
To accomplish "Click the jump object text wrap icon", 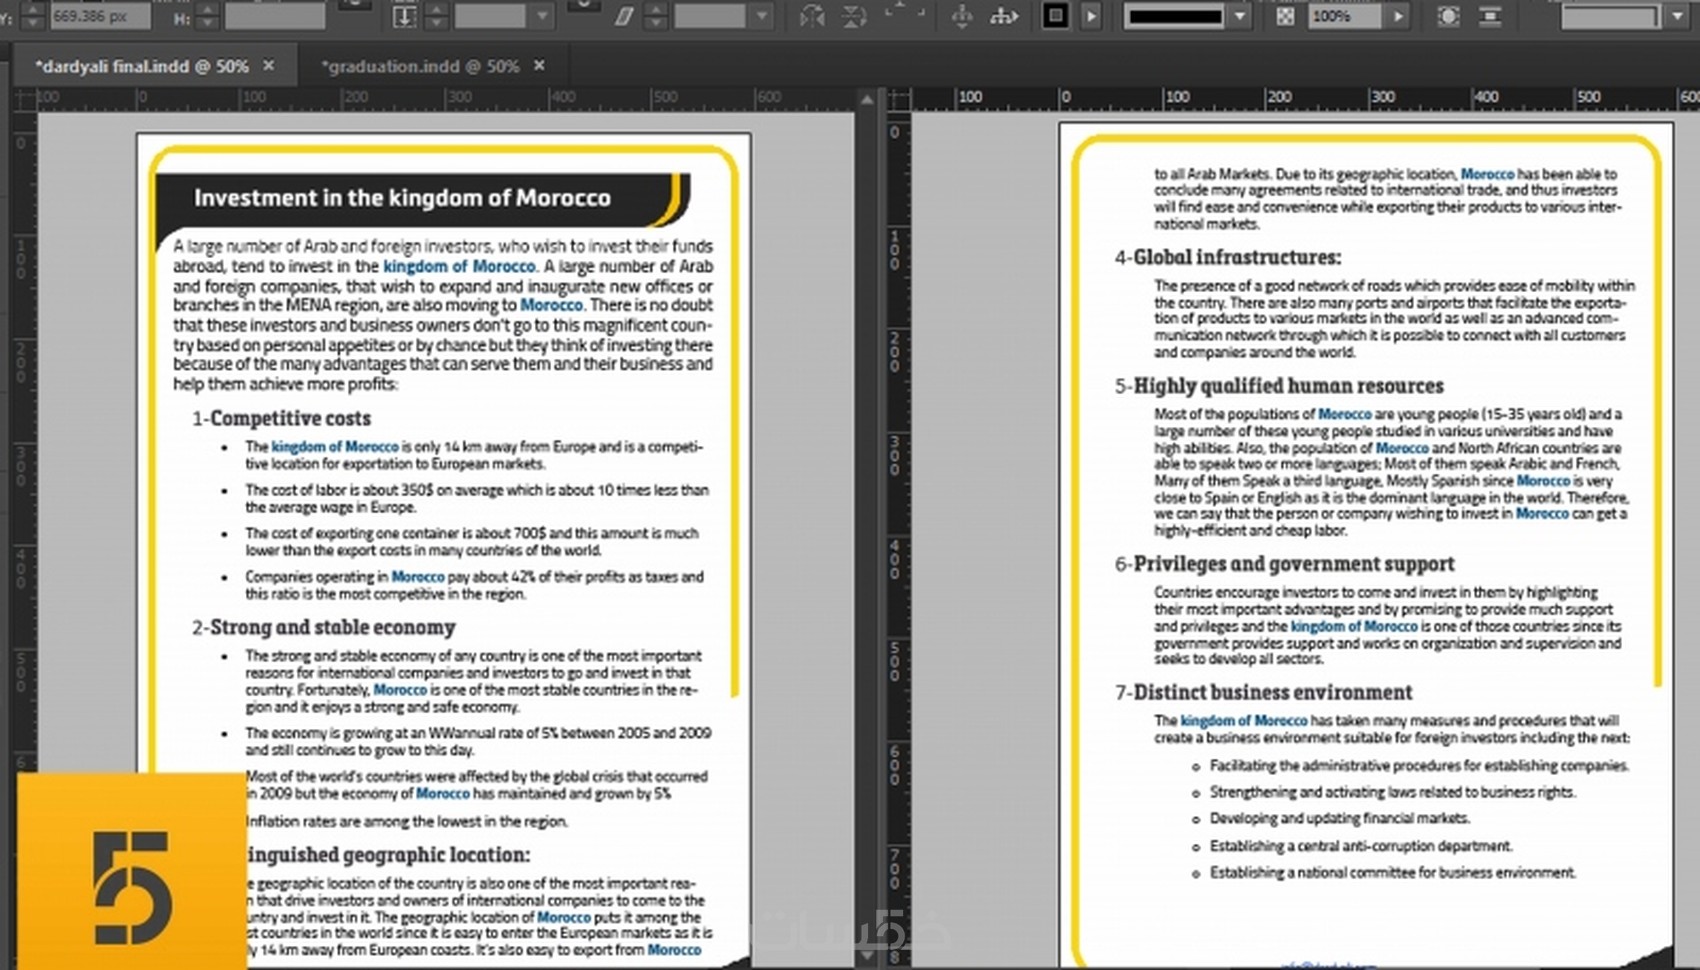I will point(1490,16).
